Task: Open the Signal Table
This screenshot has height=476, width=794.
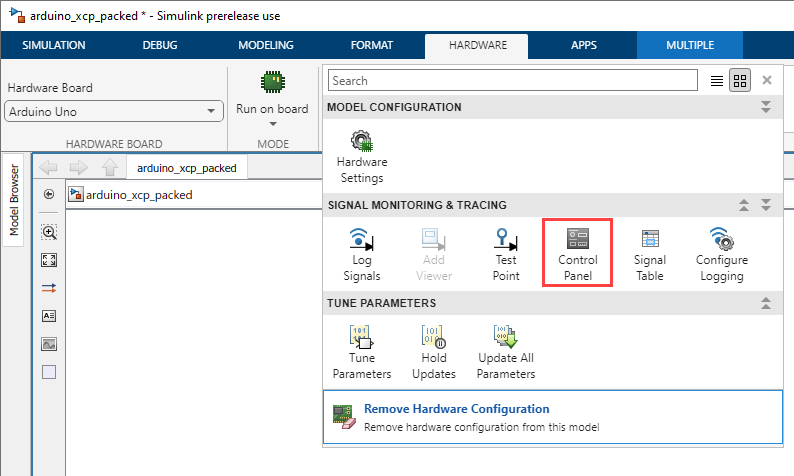Action: point(650,254)
